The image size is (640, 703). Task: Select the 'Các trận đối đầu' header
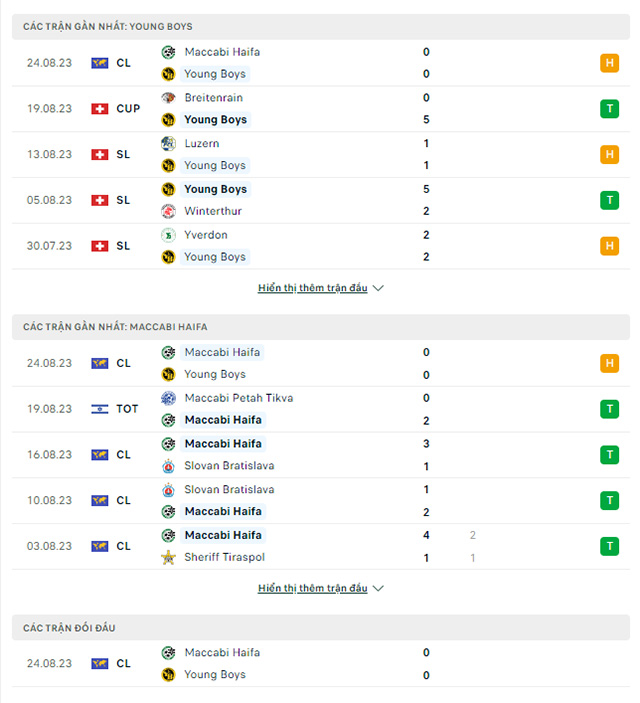click(70, 627)
